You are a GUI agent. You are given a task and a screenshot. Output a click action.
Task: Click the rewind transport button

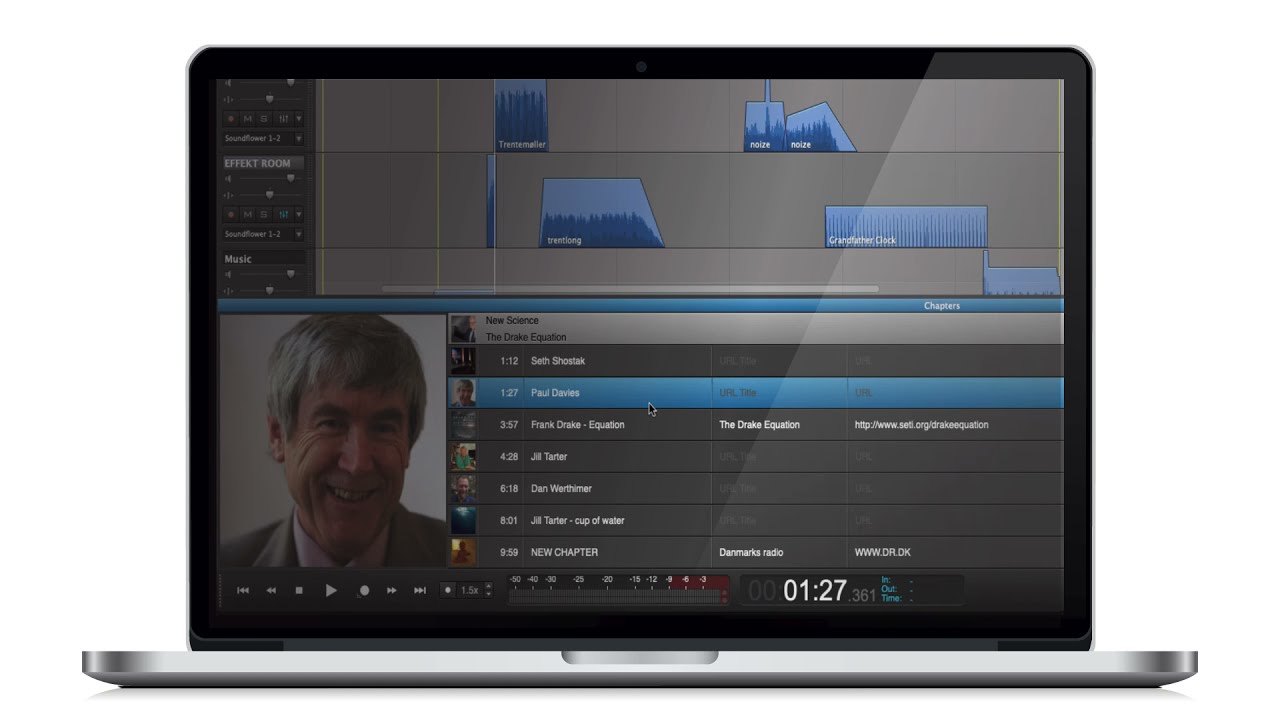click(271, 590)
